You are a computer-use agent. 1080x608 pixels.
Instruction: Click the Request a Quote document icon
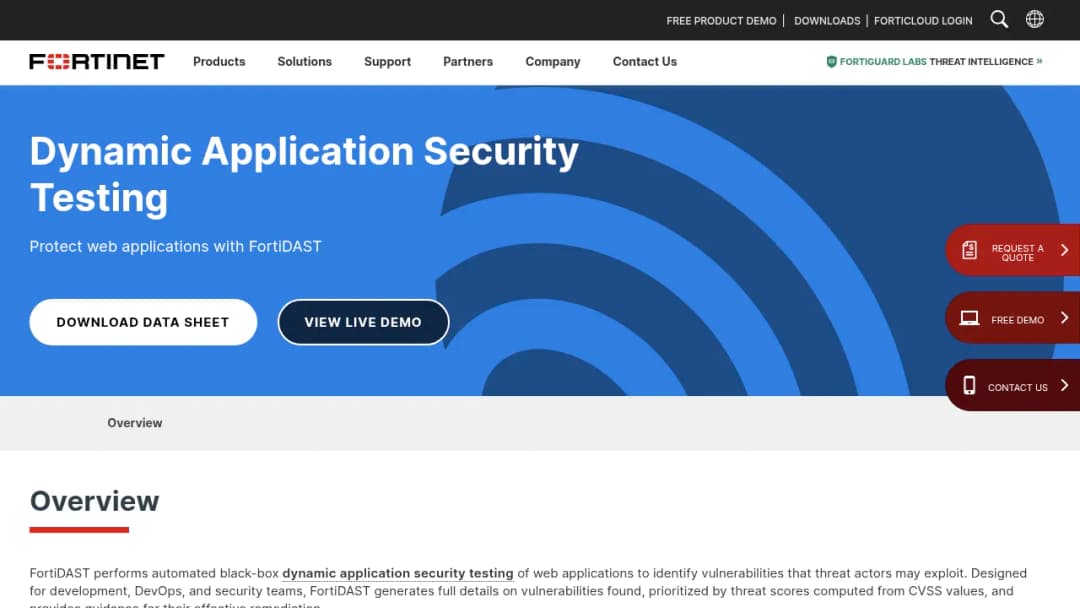[x=969, y=250]
